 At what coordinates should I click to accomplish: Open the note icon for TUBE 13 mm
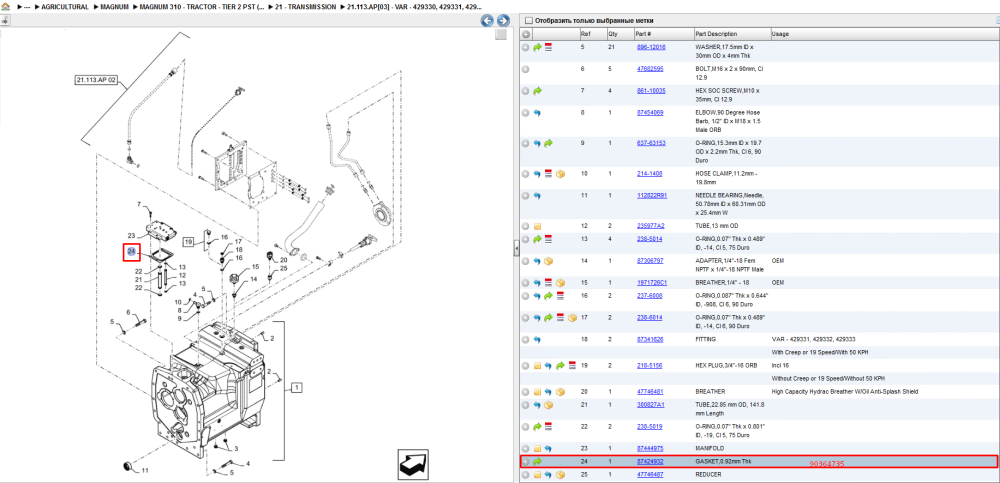coord(537,226)
